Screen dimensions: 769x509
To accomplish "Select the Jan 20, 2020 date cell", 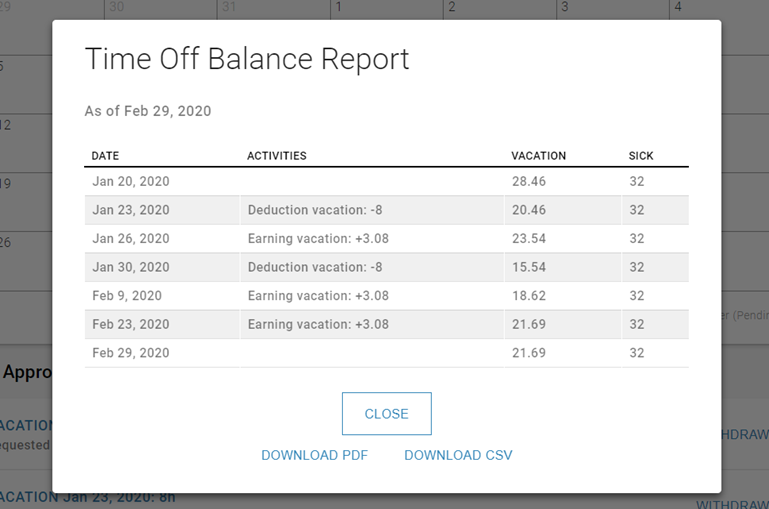I will 131,182.
